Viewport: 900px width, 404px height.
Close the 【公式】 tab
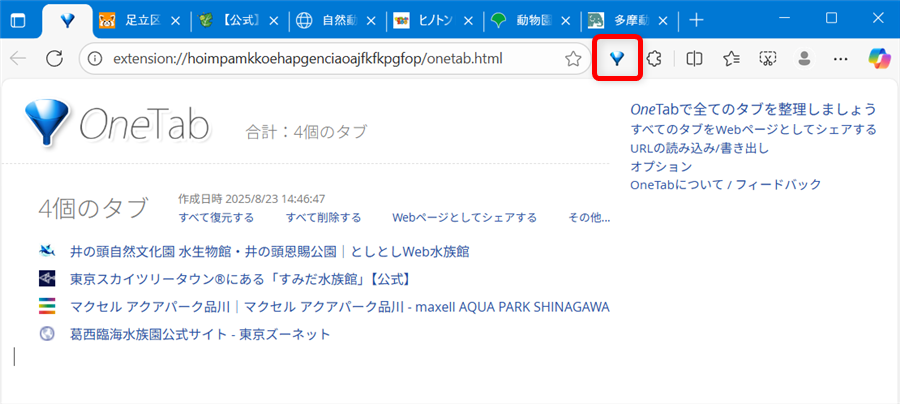(274, 21)
